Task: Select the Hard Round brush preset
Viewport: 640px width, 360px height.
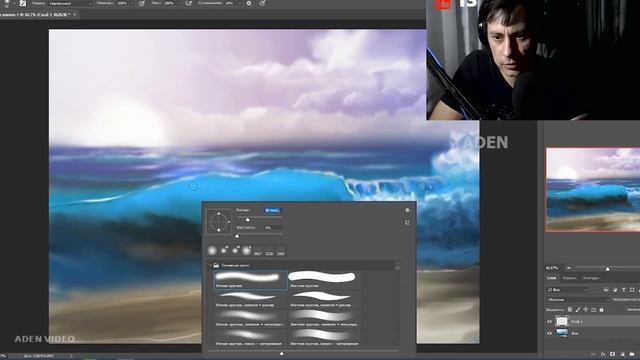Action: (324, 280)
